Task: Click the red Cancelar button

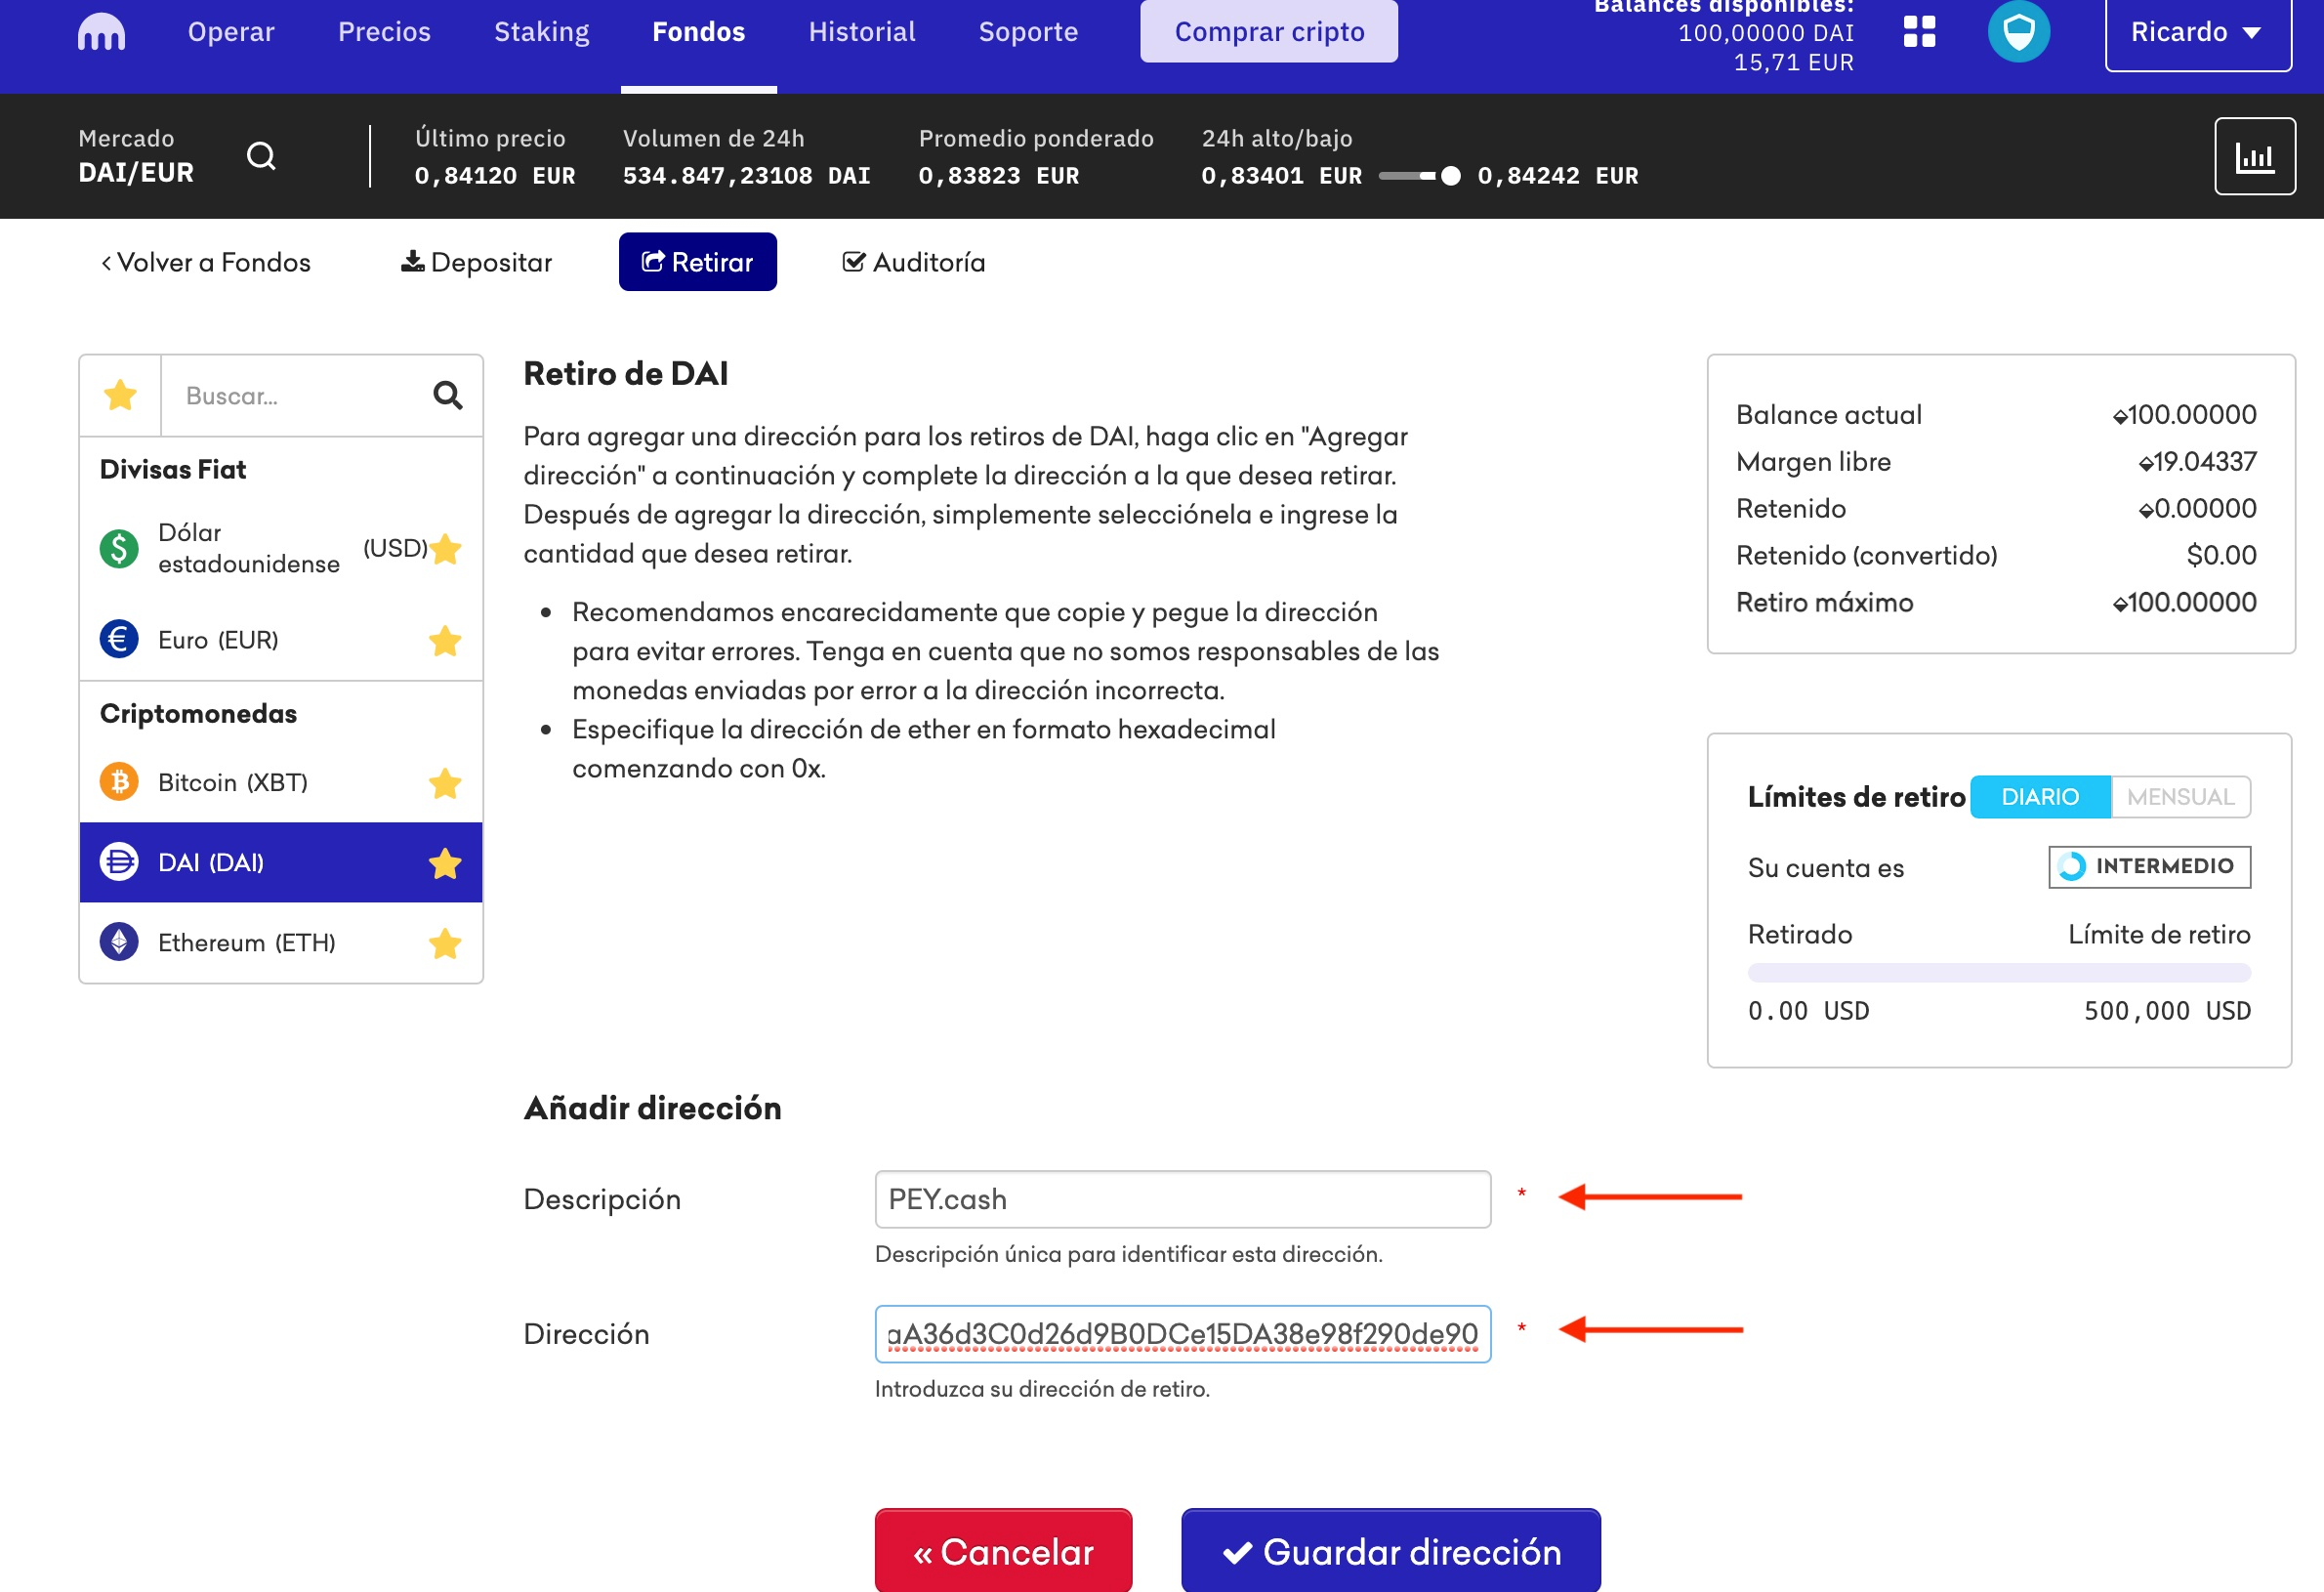Action: pos(1003,1549)
